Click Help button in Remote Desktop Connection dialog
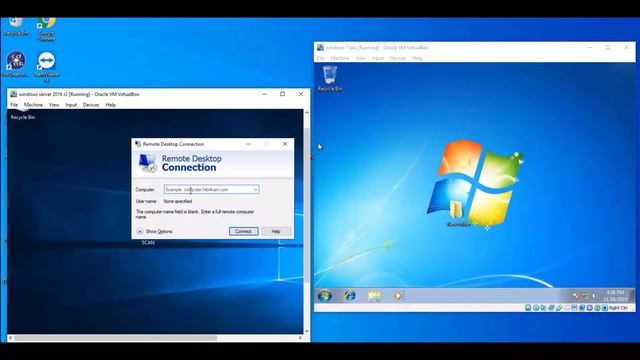 click(276, 231)
